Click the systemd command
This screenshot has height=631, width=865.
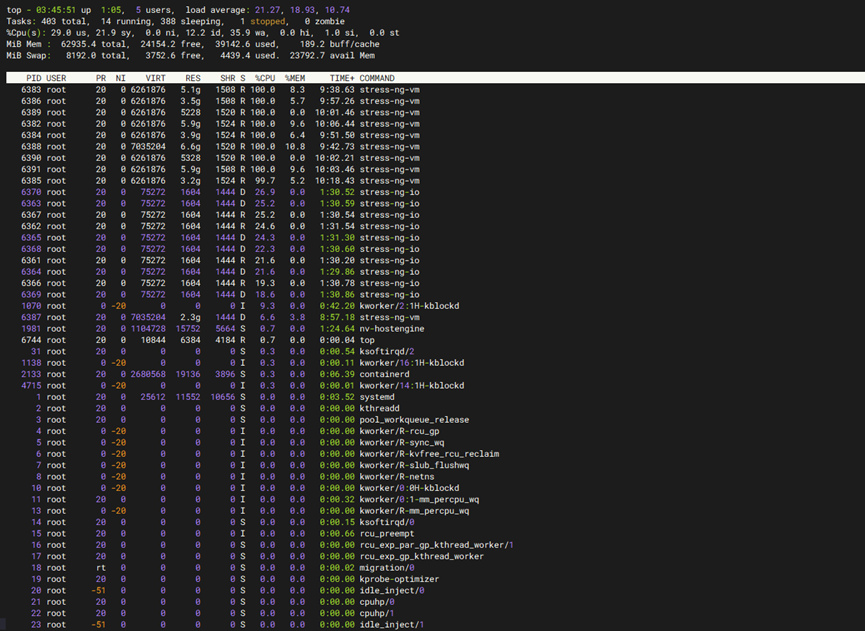[x=377, y=397]
